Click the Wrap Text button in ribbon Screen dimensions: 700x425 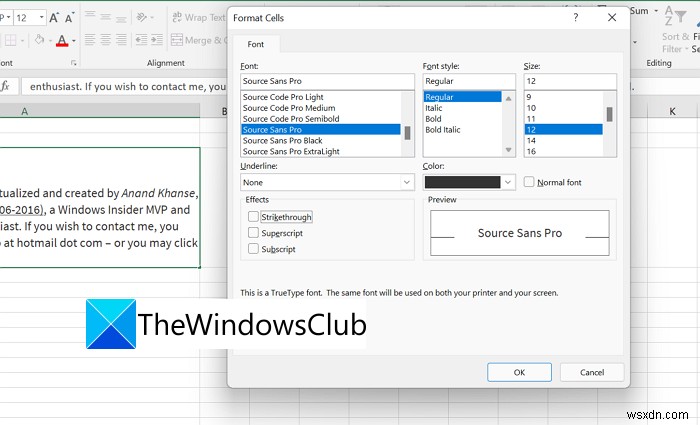pos(199,17)
